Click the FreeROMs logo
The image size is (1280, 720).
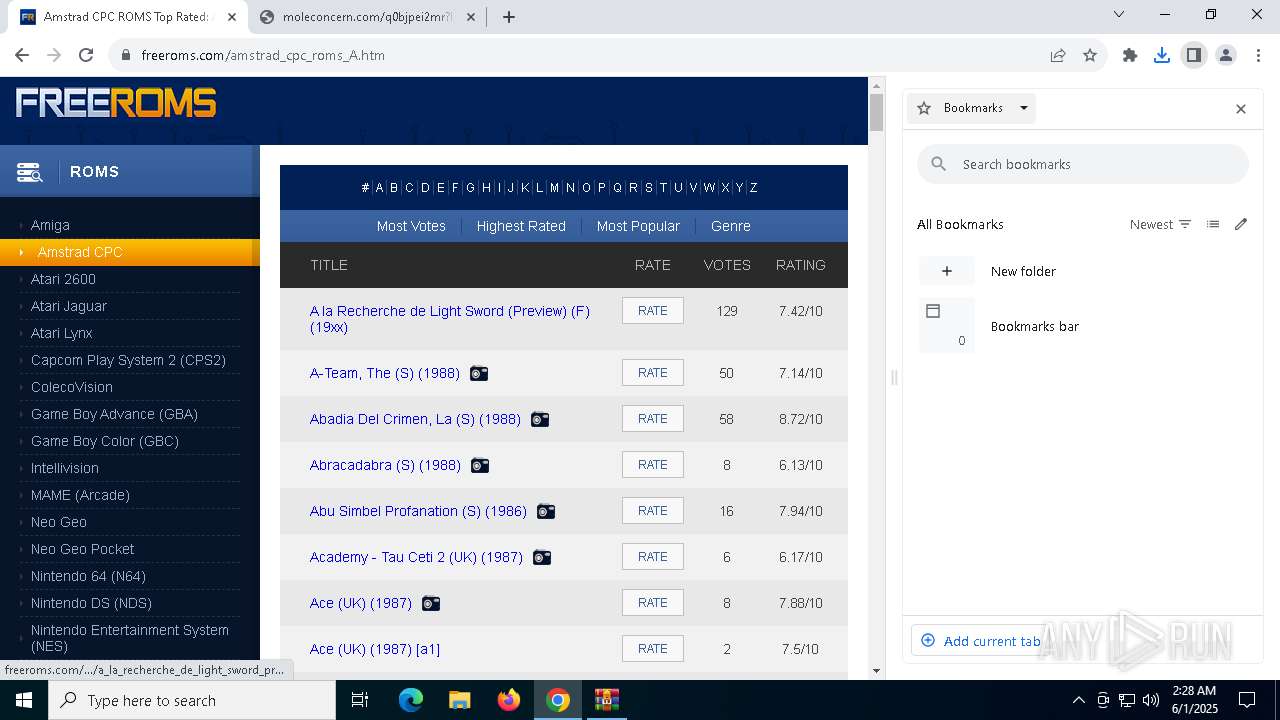(x=116, y=102)
